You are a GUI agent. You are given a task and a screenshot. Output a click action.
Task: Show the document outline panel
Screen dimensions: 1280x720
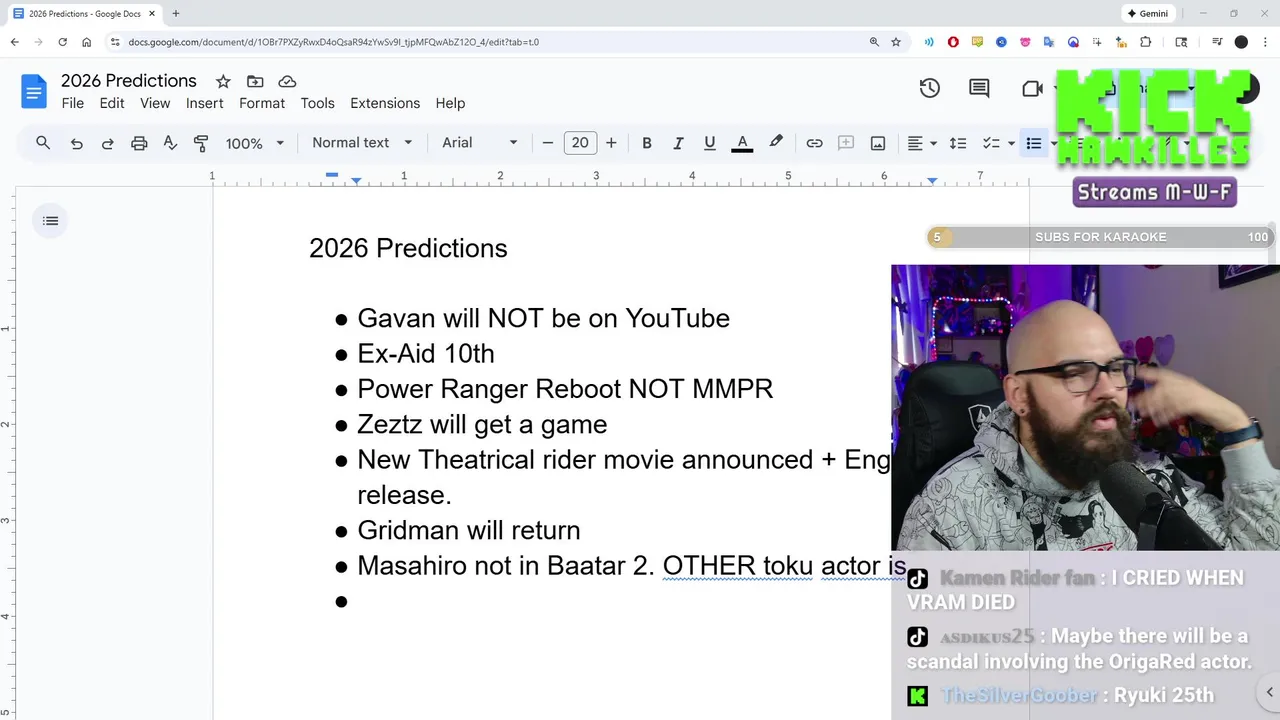pyautogui.click(x=51, y=221)
